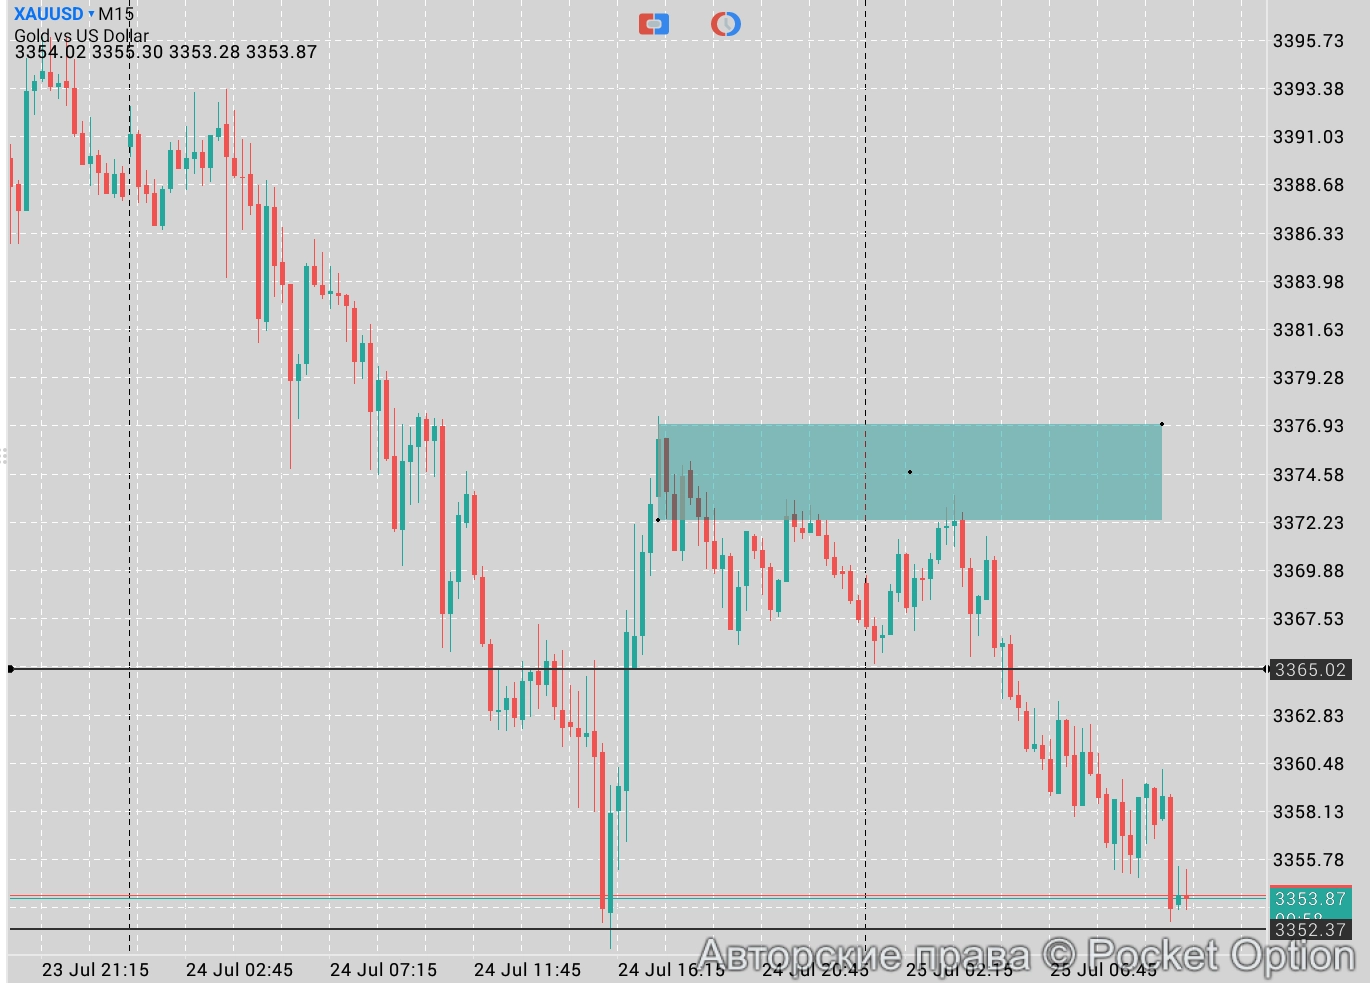The height and width of the screenshot is (983, 1370).
Task: Click the Gold vs US Dollar description
Action: (81, 35)
